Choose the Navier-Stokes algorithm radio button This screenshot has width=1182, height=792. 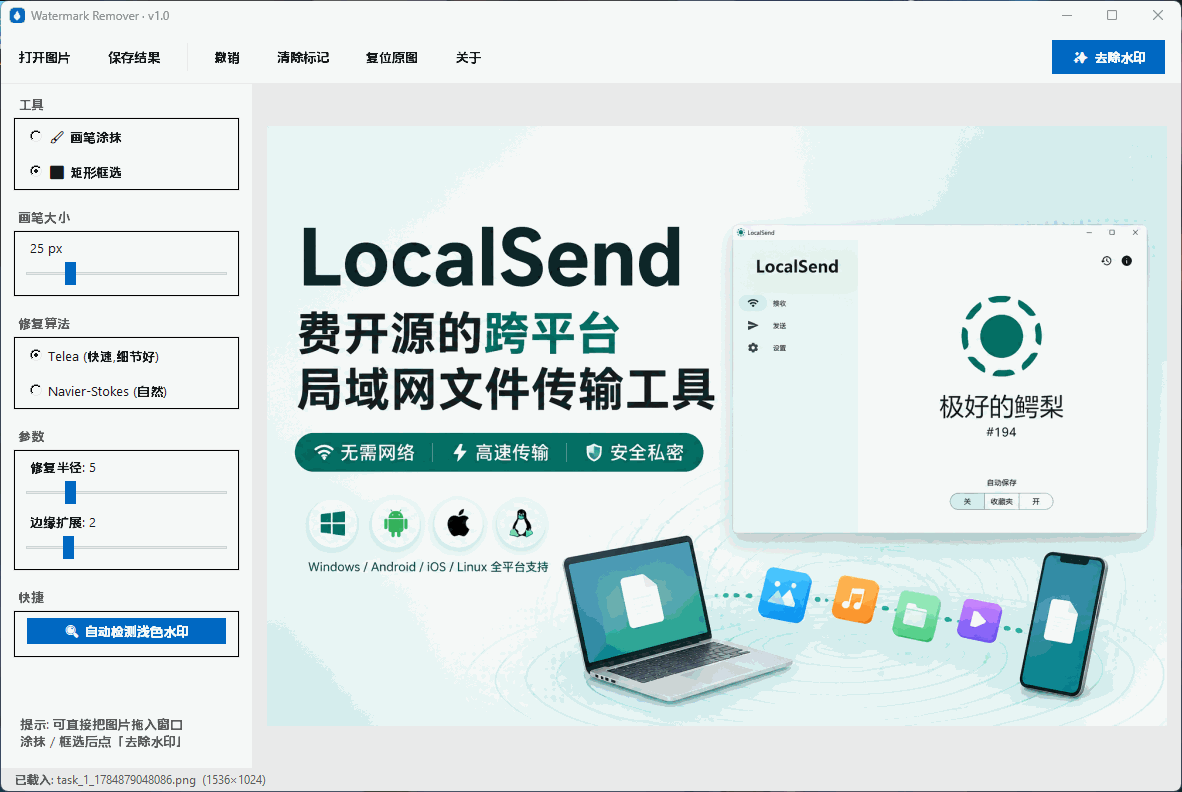pos(35,390)
